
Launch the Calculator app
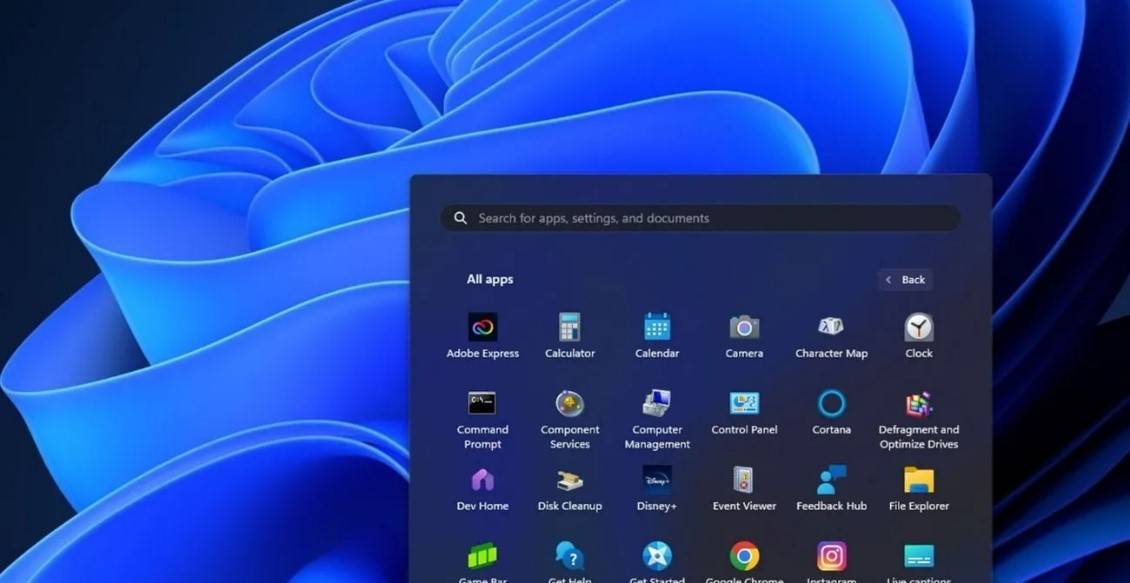coord(569,328)
